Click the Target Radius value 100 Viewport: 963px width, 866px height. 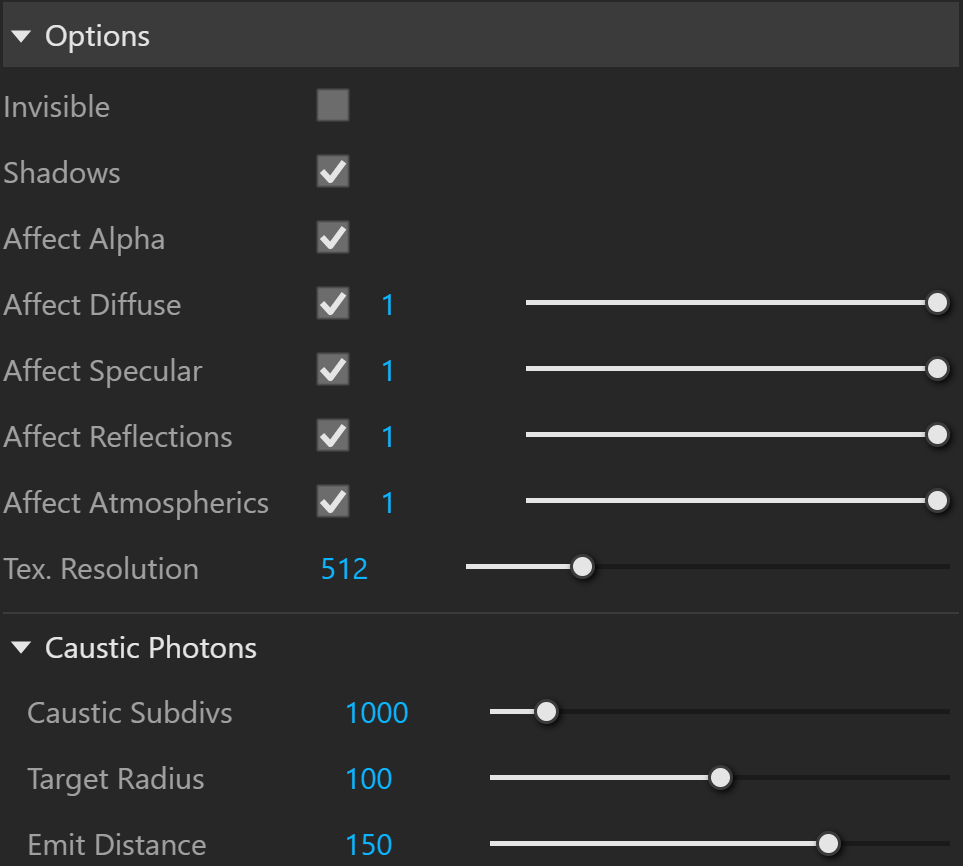click(368, 779)
